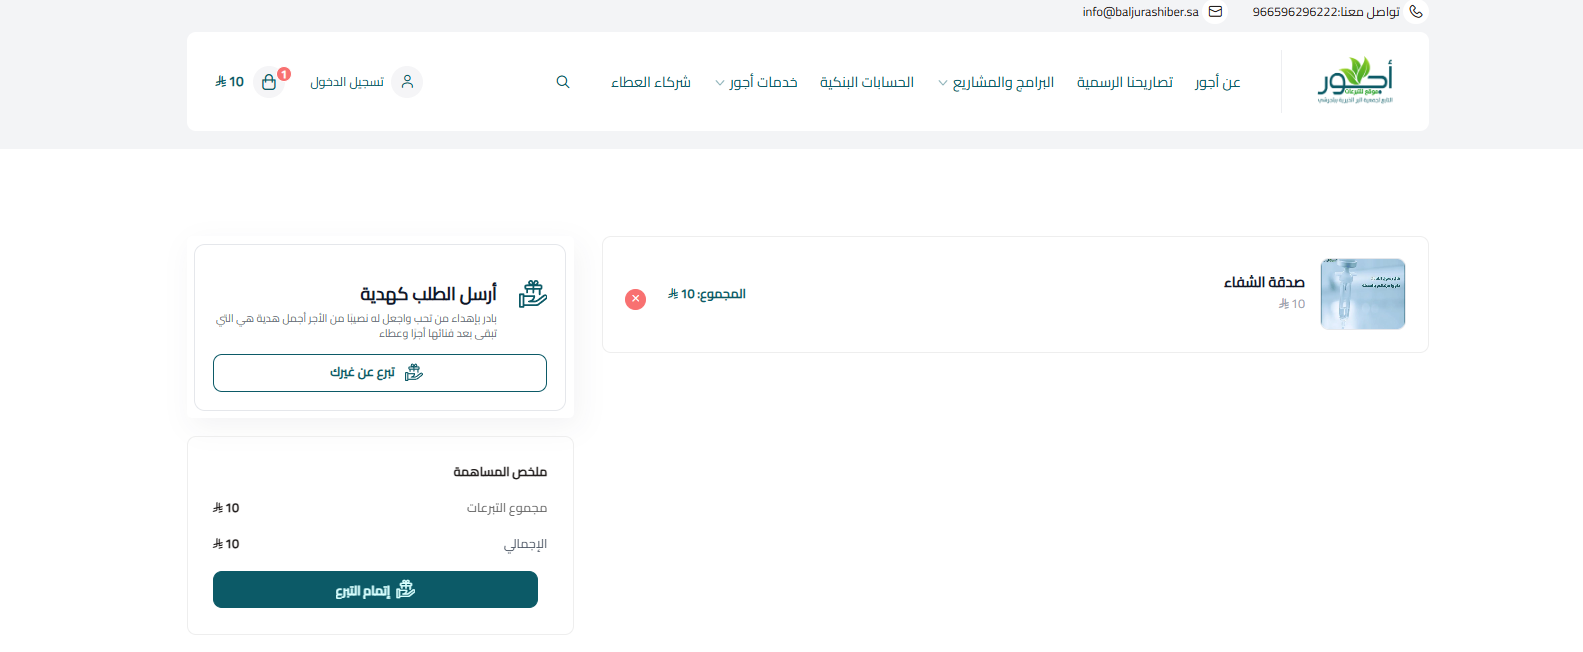Expand the خدمات أجور dropdown
Viewport: 1583px width, 652px height.
tap(757, 82)
